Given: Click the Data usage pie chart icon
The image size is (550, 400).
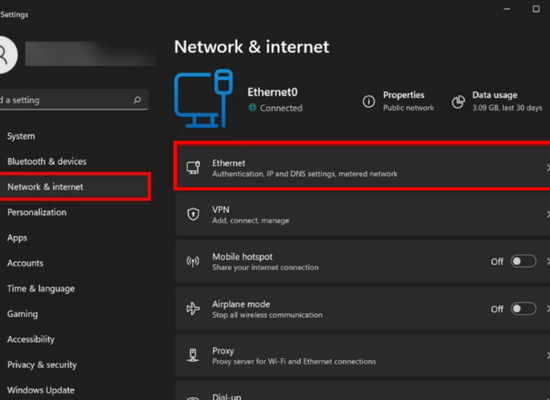Looking at the screenshot, I should (458, 102).
